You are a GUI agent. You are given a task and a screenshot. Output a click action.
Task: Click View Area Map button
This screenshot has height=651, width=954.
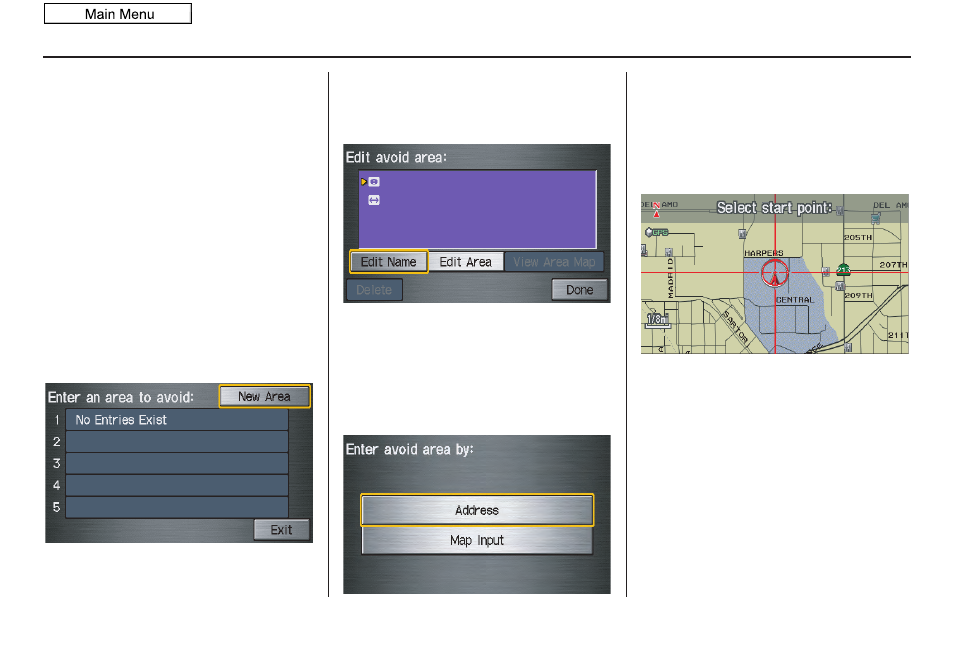pos(554,262)
